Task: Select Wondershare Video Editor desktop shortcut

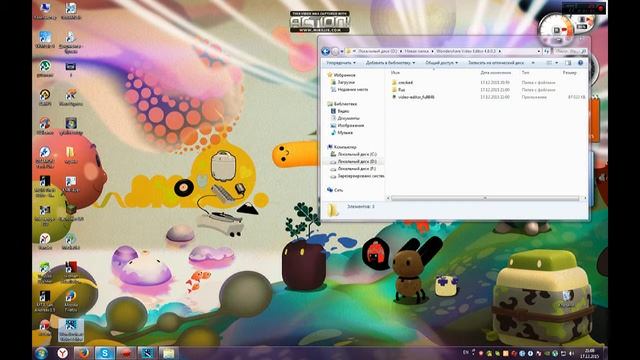Action: [71, 330]
